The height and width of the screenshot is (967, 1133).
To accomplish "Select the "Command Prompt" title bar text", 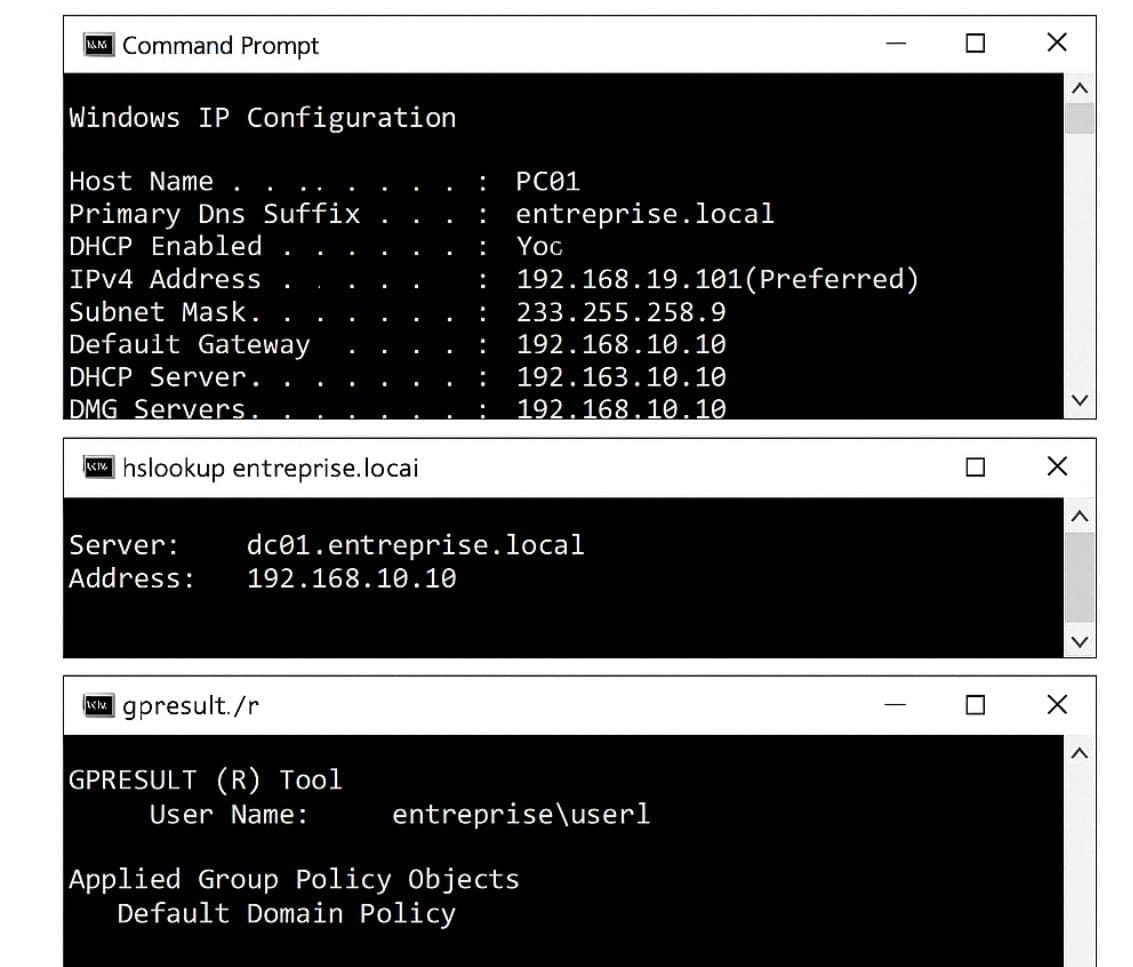I will 220,45.
